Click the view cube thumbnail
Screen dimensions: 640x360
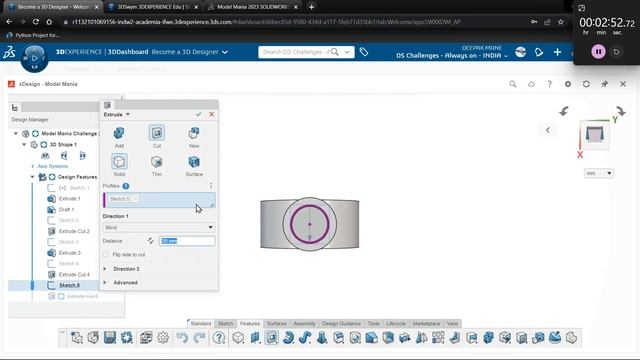(x=595, y=134)
